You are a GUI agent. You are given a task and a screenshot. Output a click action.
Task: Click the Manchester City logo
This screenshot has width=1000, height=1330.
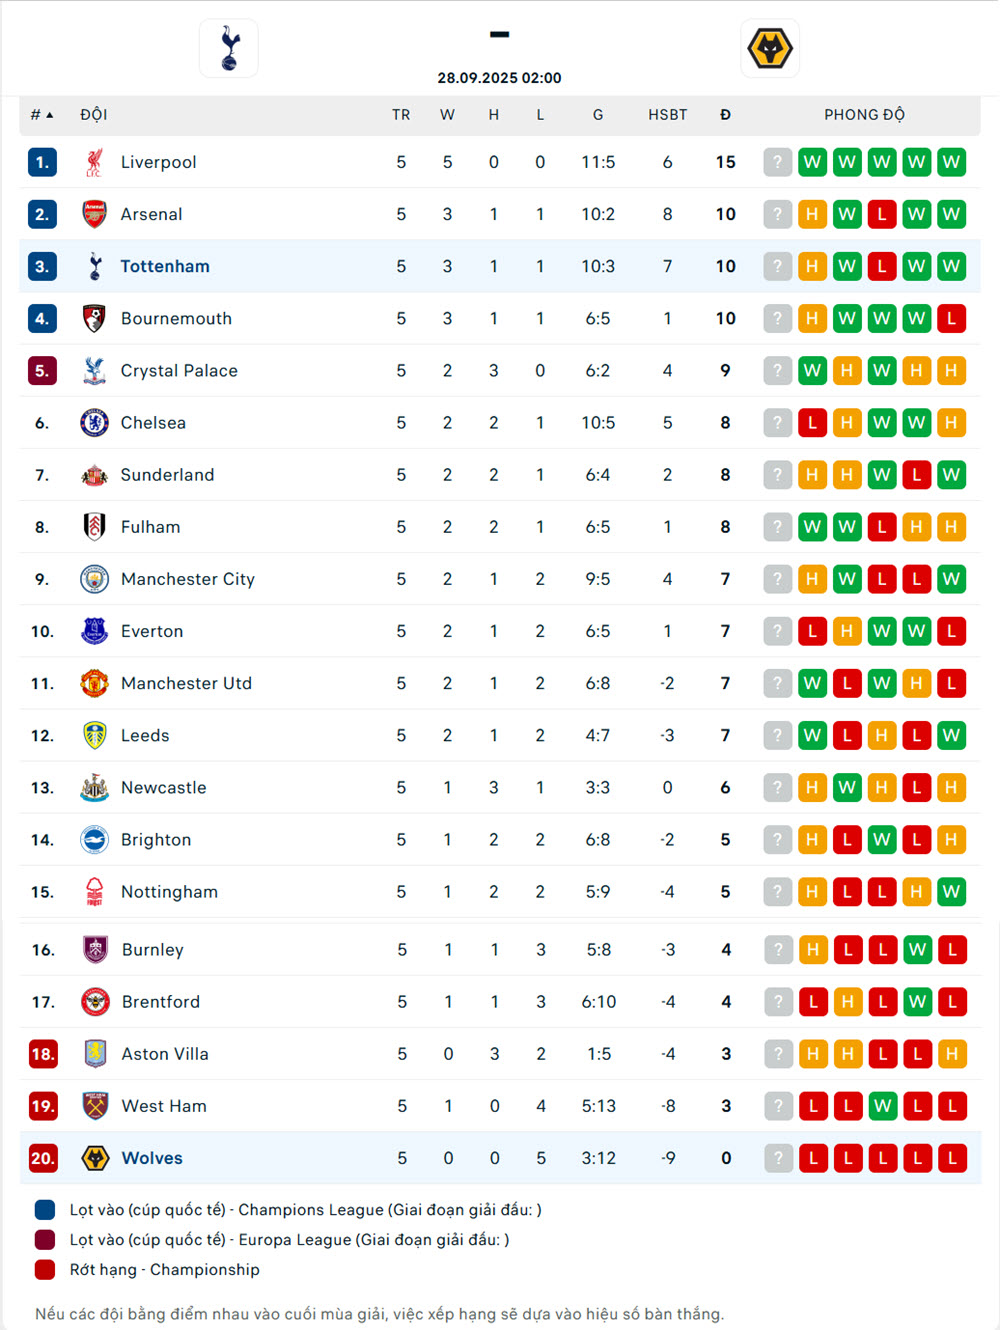click(x=94, y=579)
